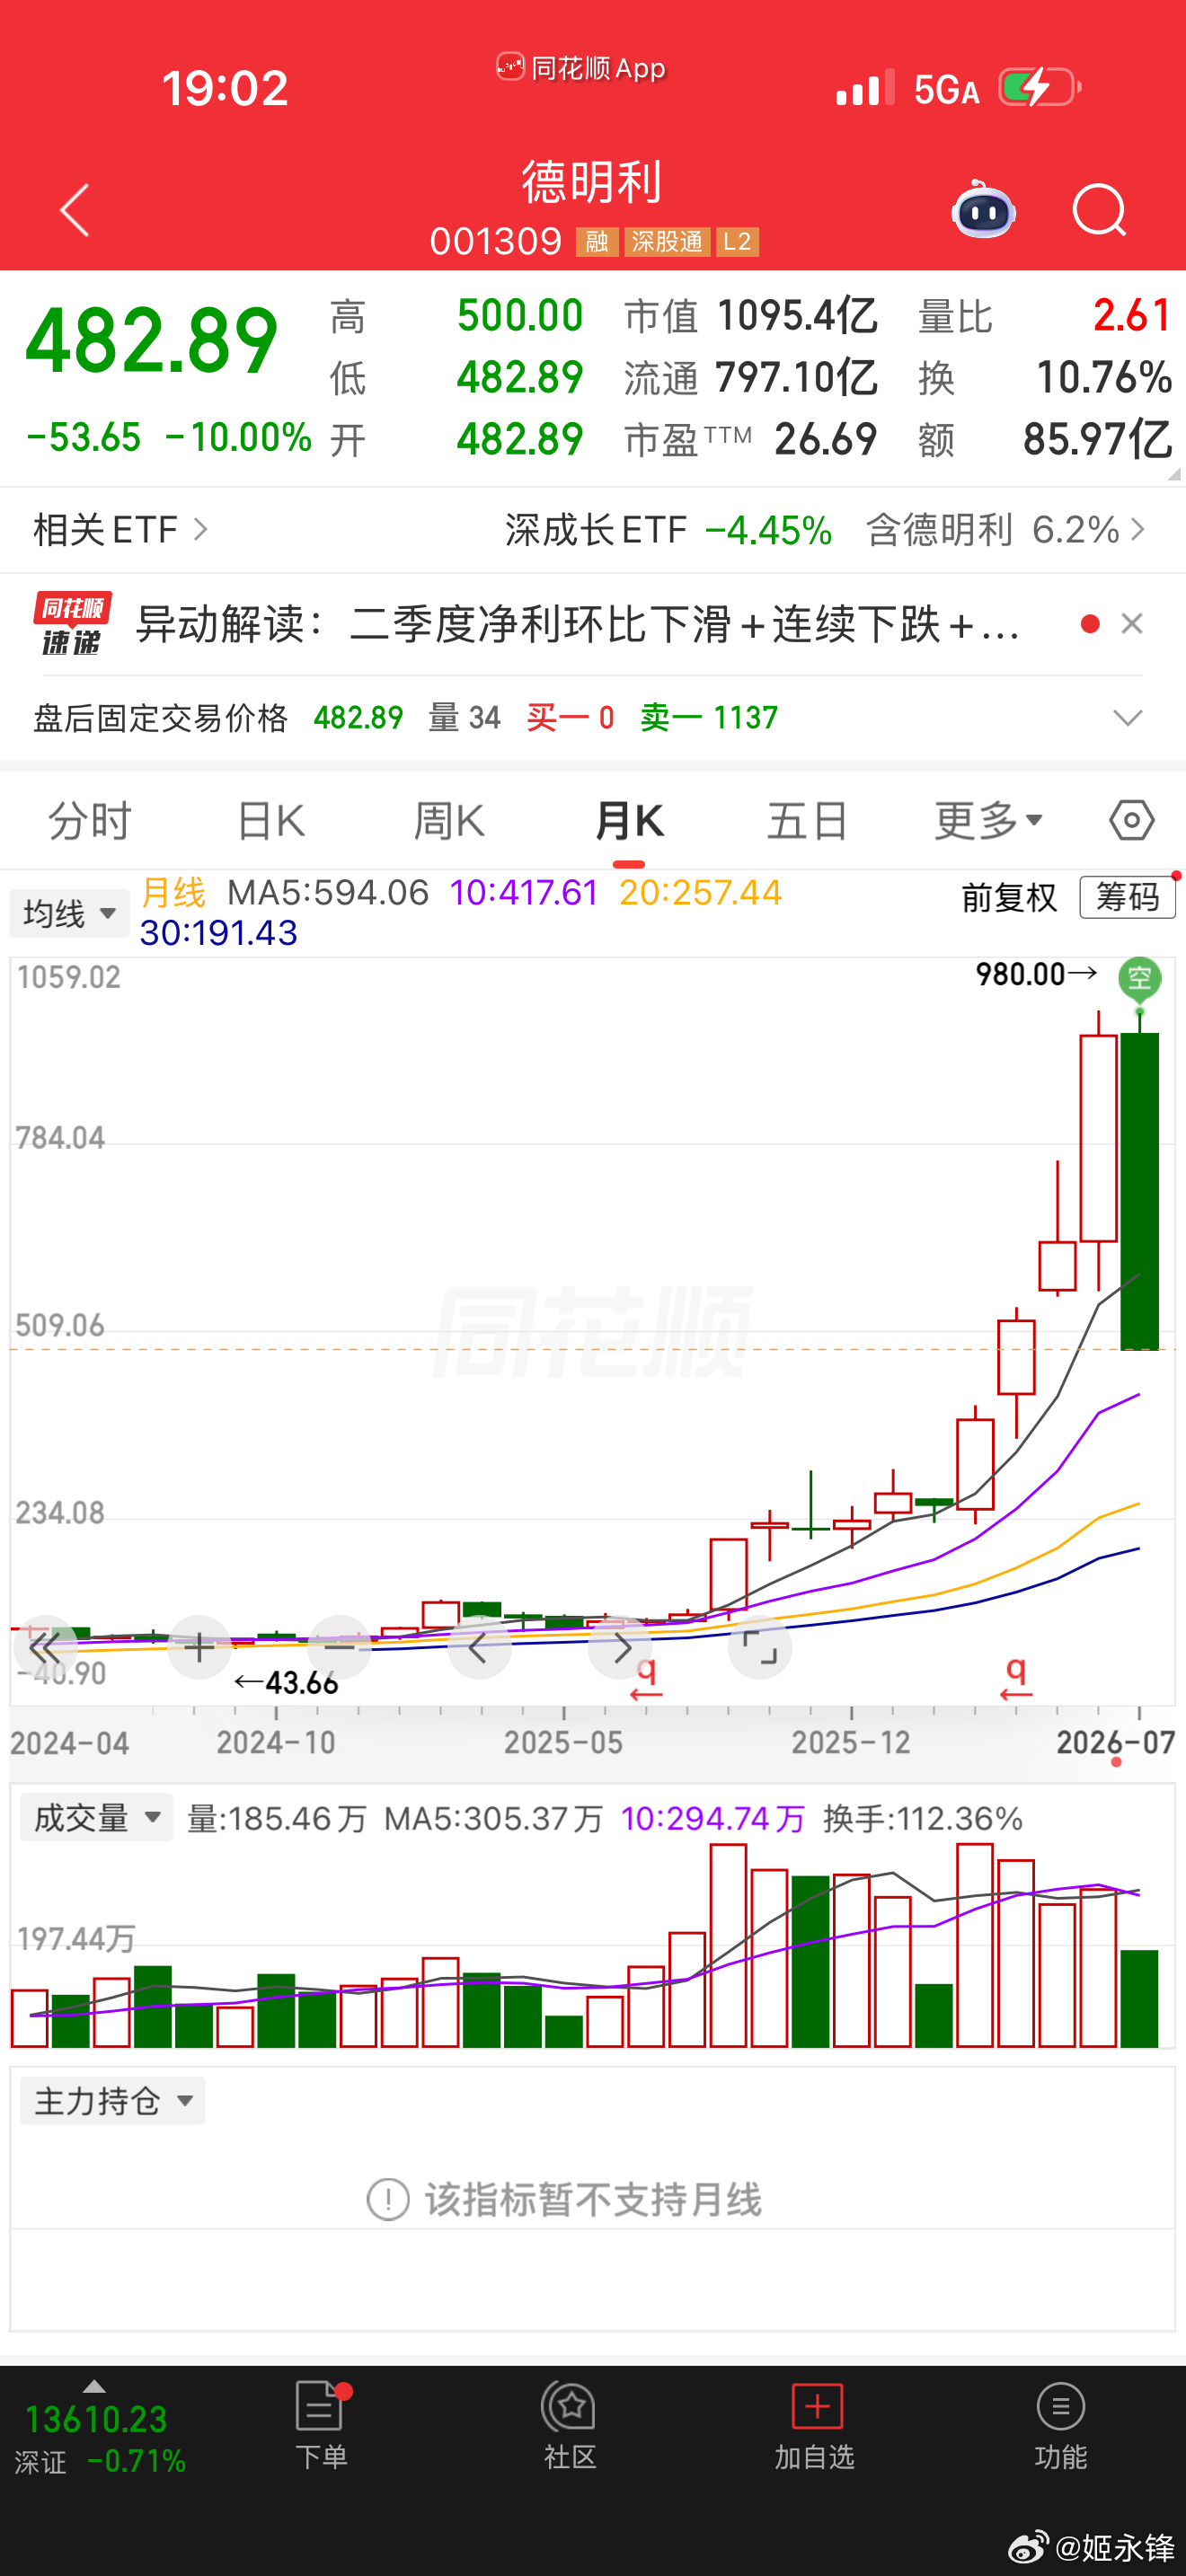
Task: Zoom out the chart with minus control
Action: click(340, 1647)
